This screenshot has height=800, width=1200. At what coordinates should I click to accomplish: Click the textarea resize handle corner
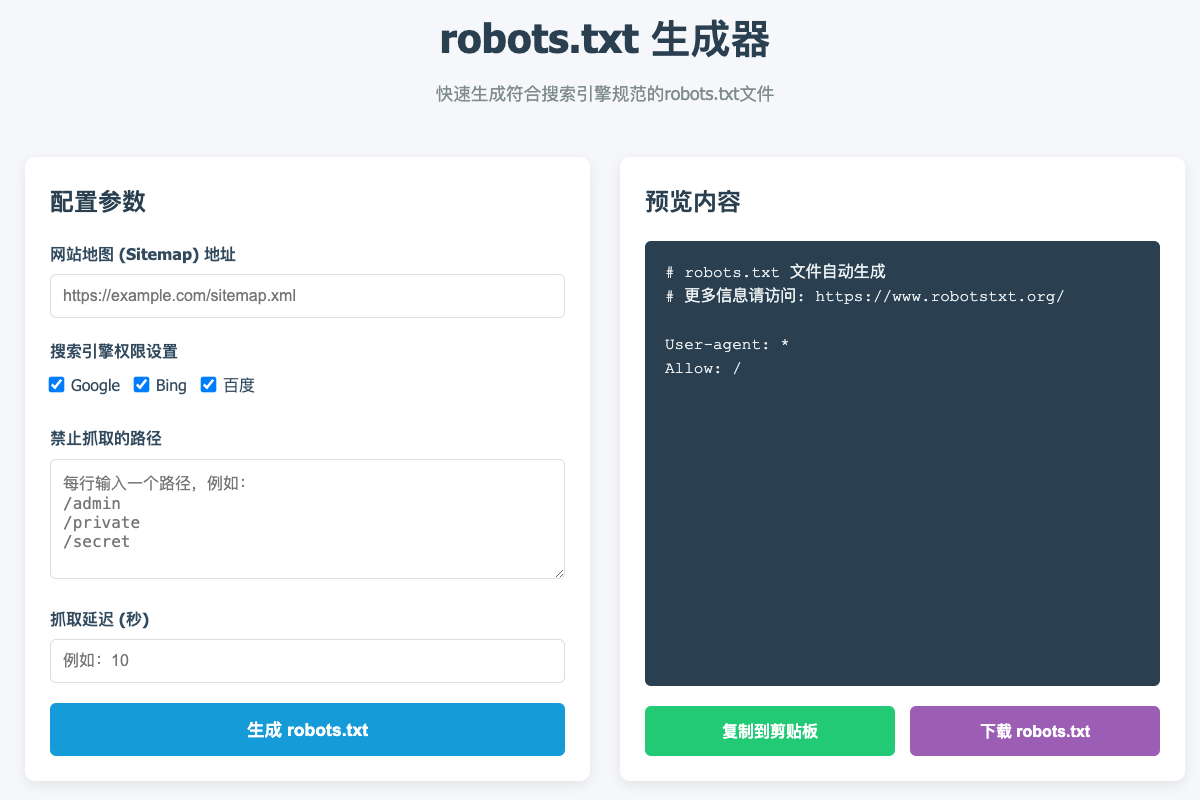click(559, 573)
